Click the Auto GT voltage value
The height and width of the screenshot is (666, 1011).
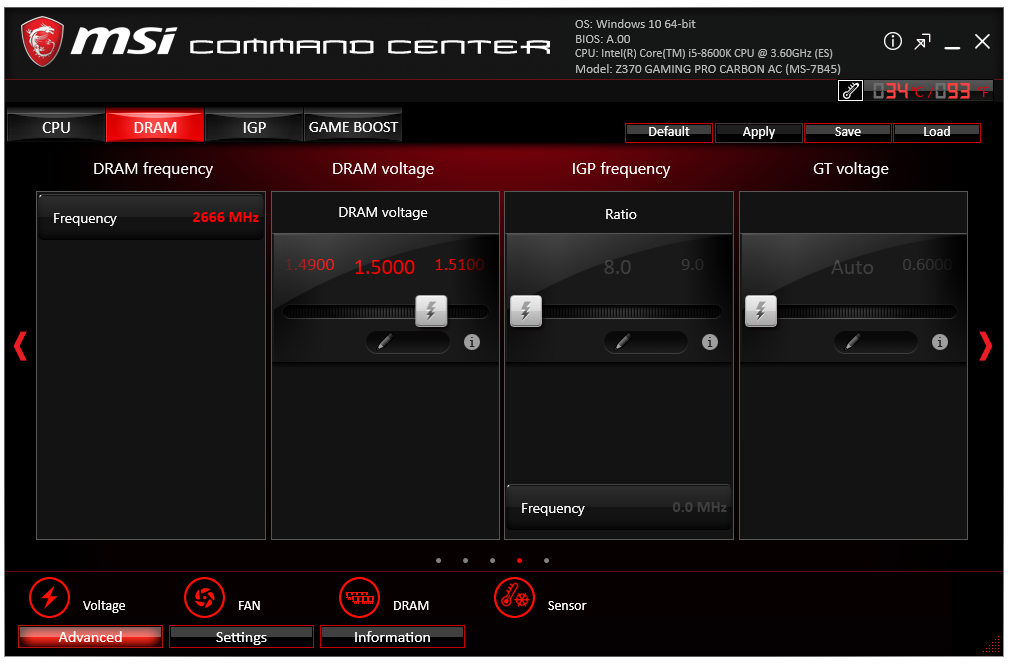pos(852,267)
